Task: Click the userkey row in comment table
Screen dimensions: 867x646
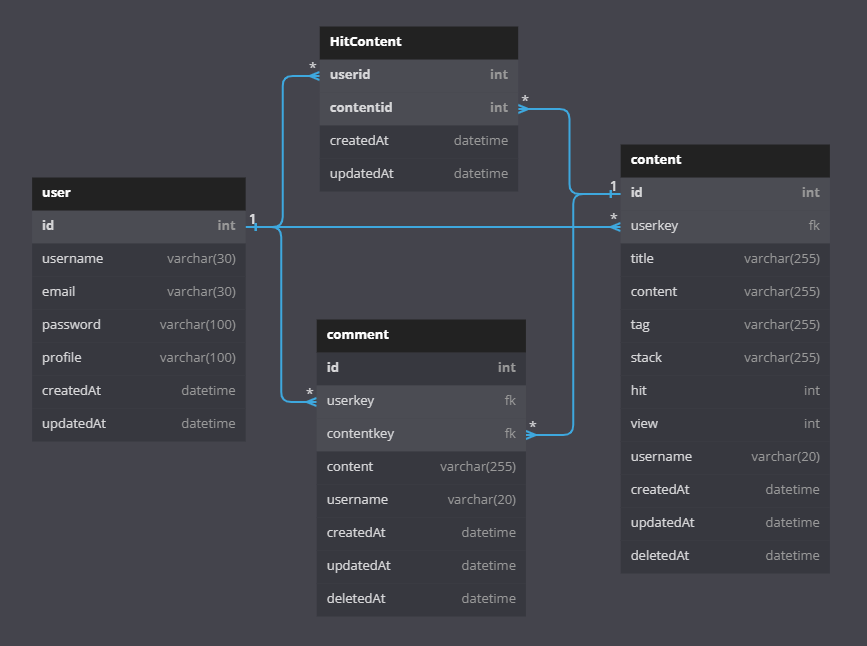Action: pyautogui.click(x=420, y=401)
